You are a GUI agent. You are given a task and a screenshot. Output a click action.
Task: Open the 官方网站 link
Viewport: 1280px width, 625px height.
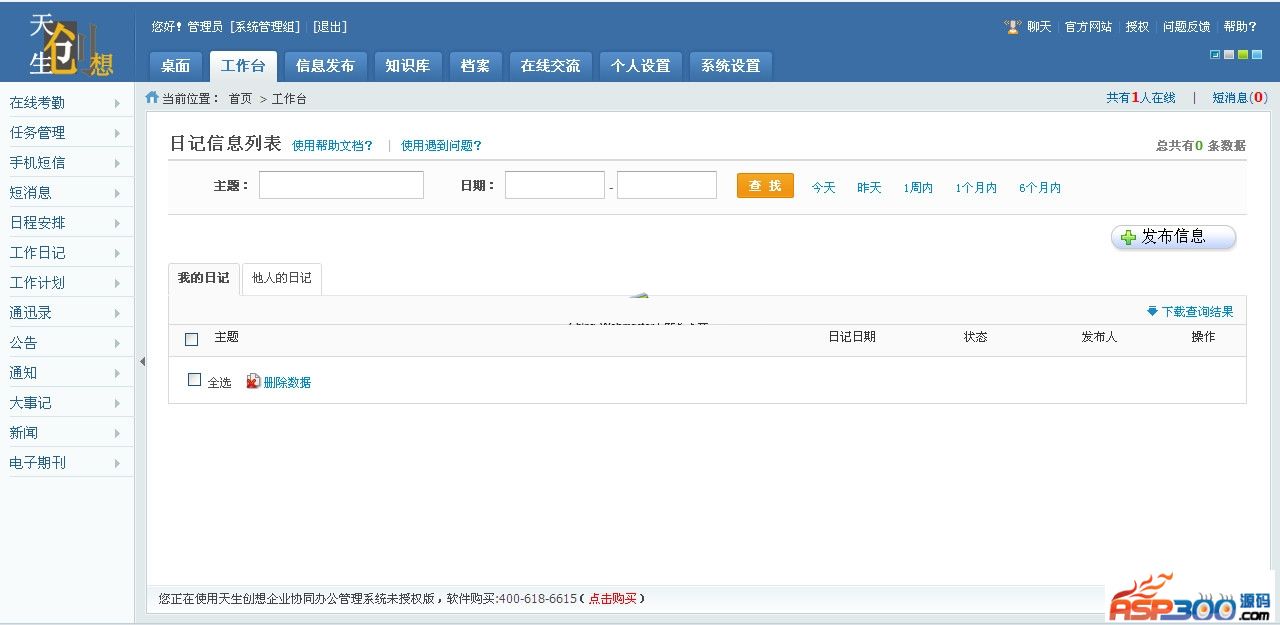click(1088, 27)
